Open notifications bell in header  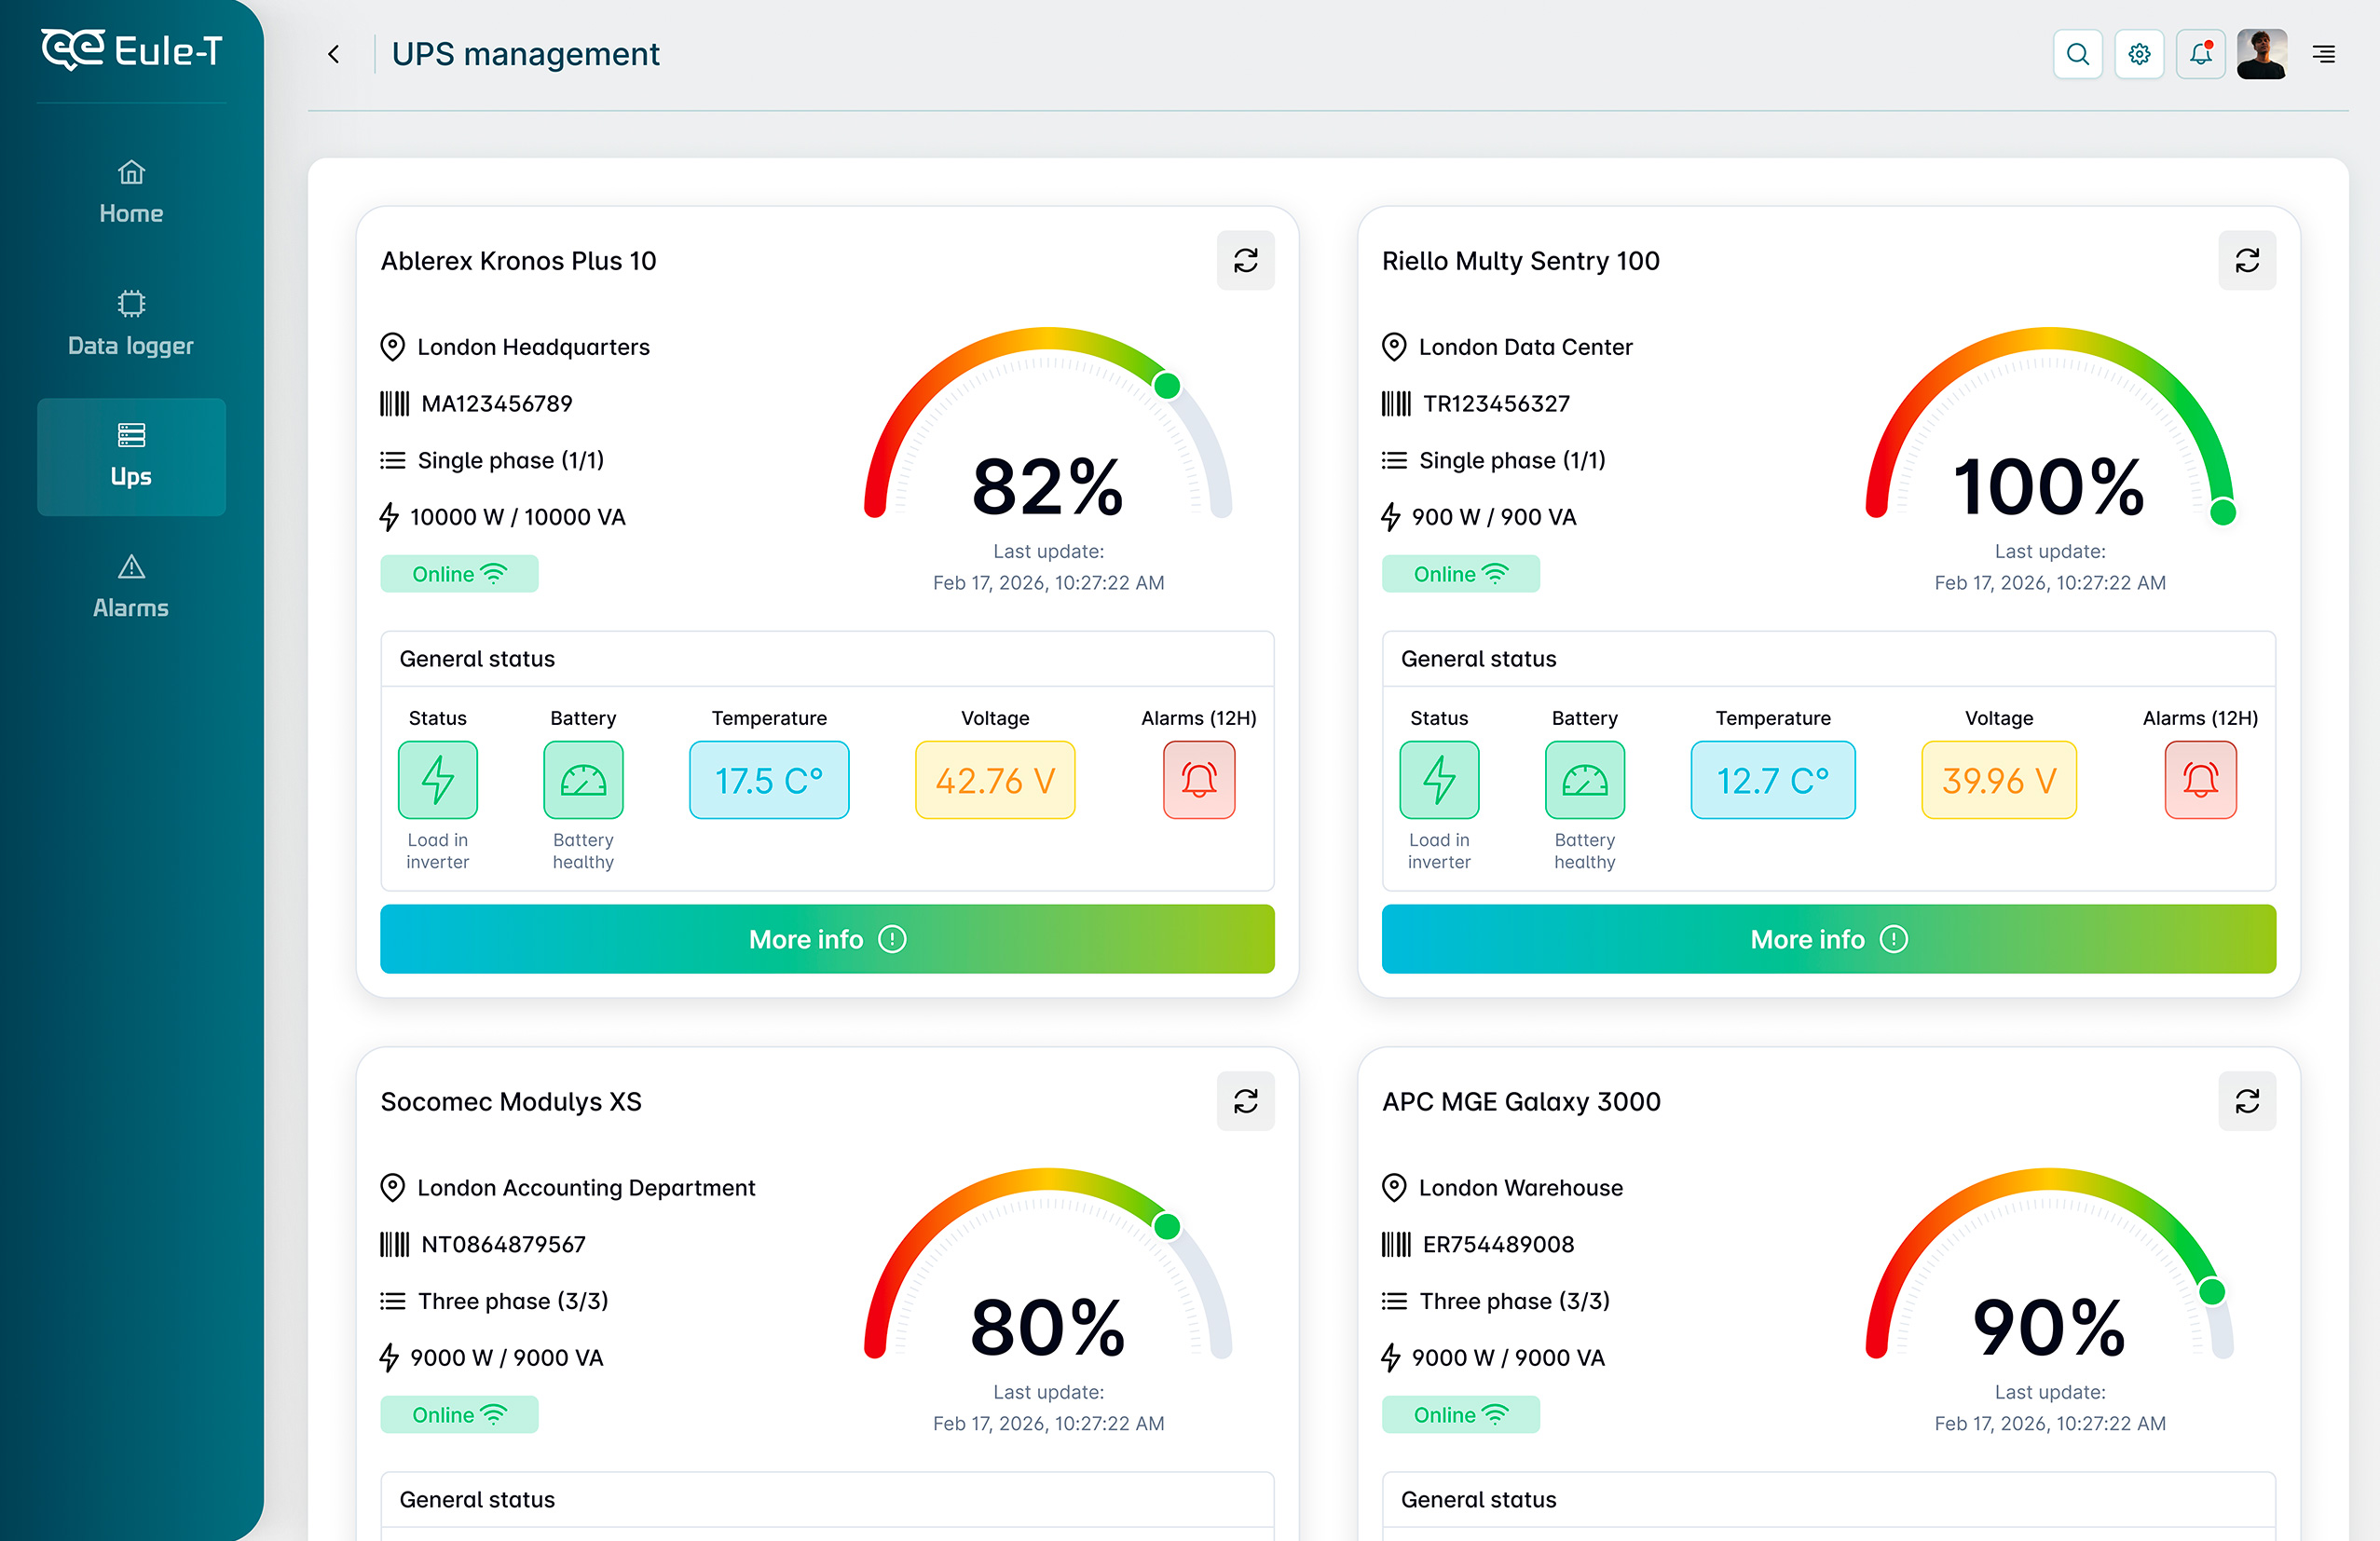click(x=2200, y=54)
